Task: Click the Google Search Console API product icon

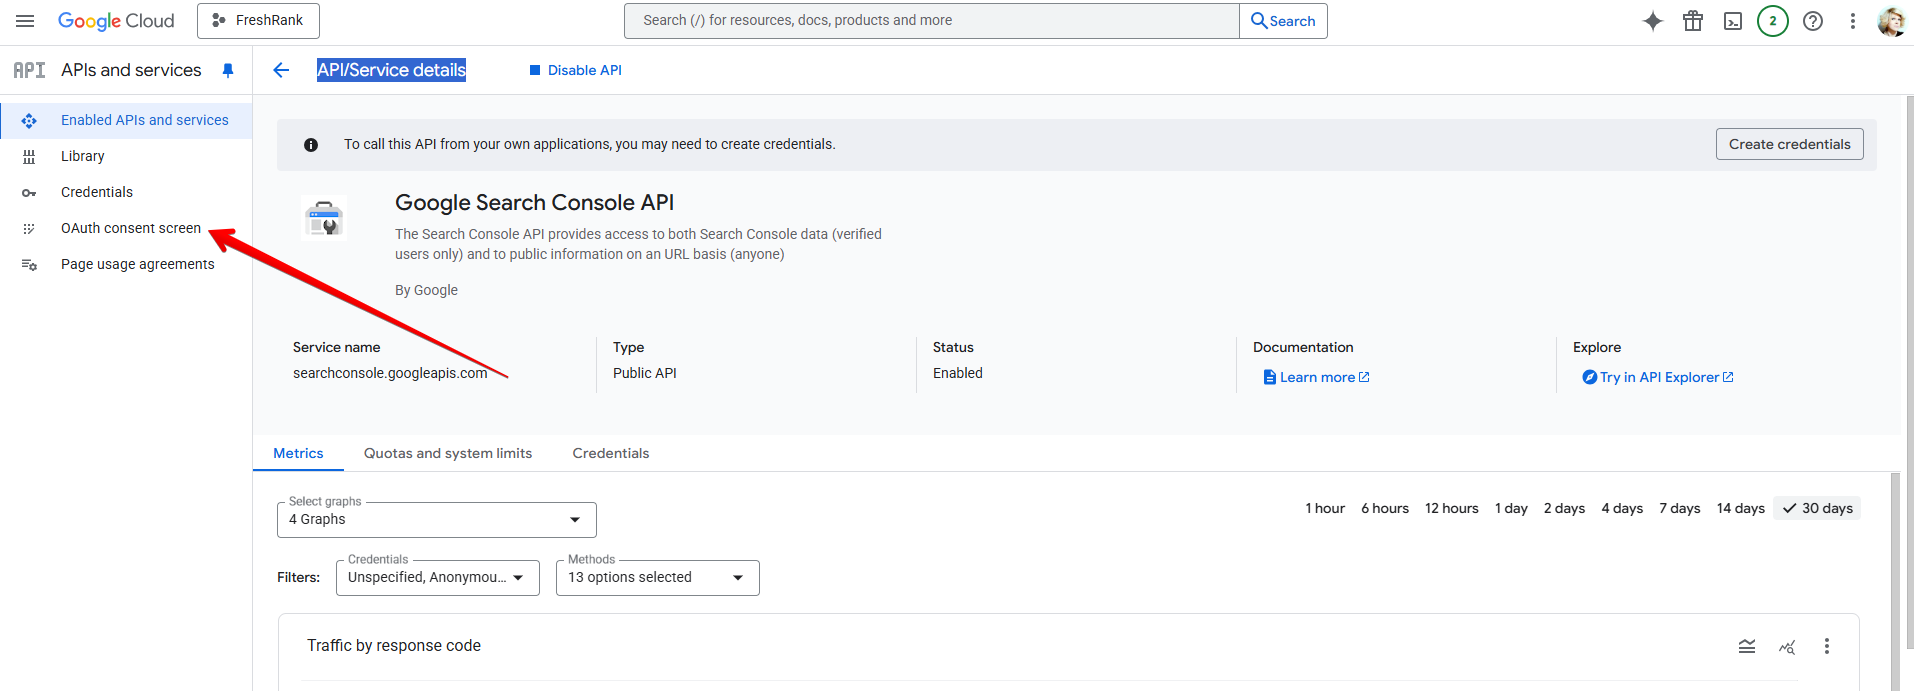Action: 324,218
